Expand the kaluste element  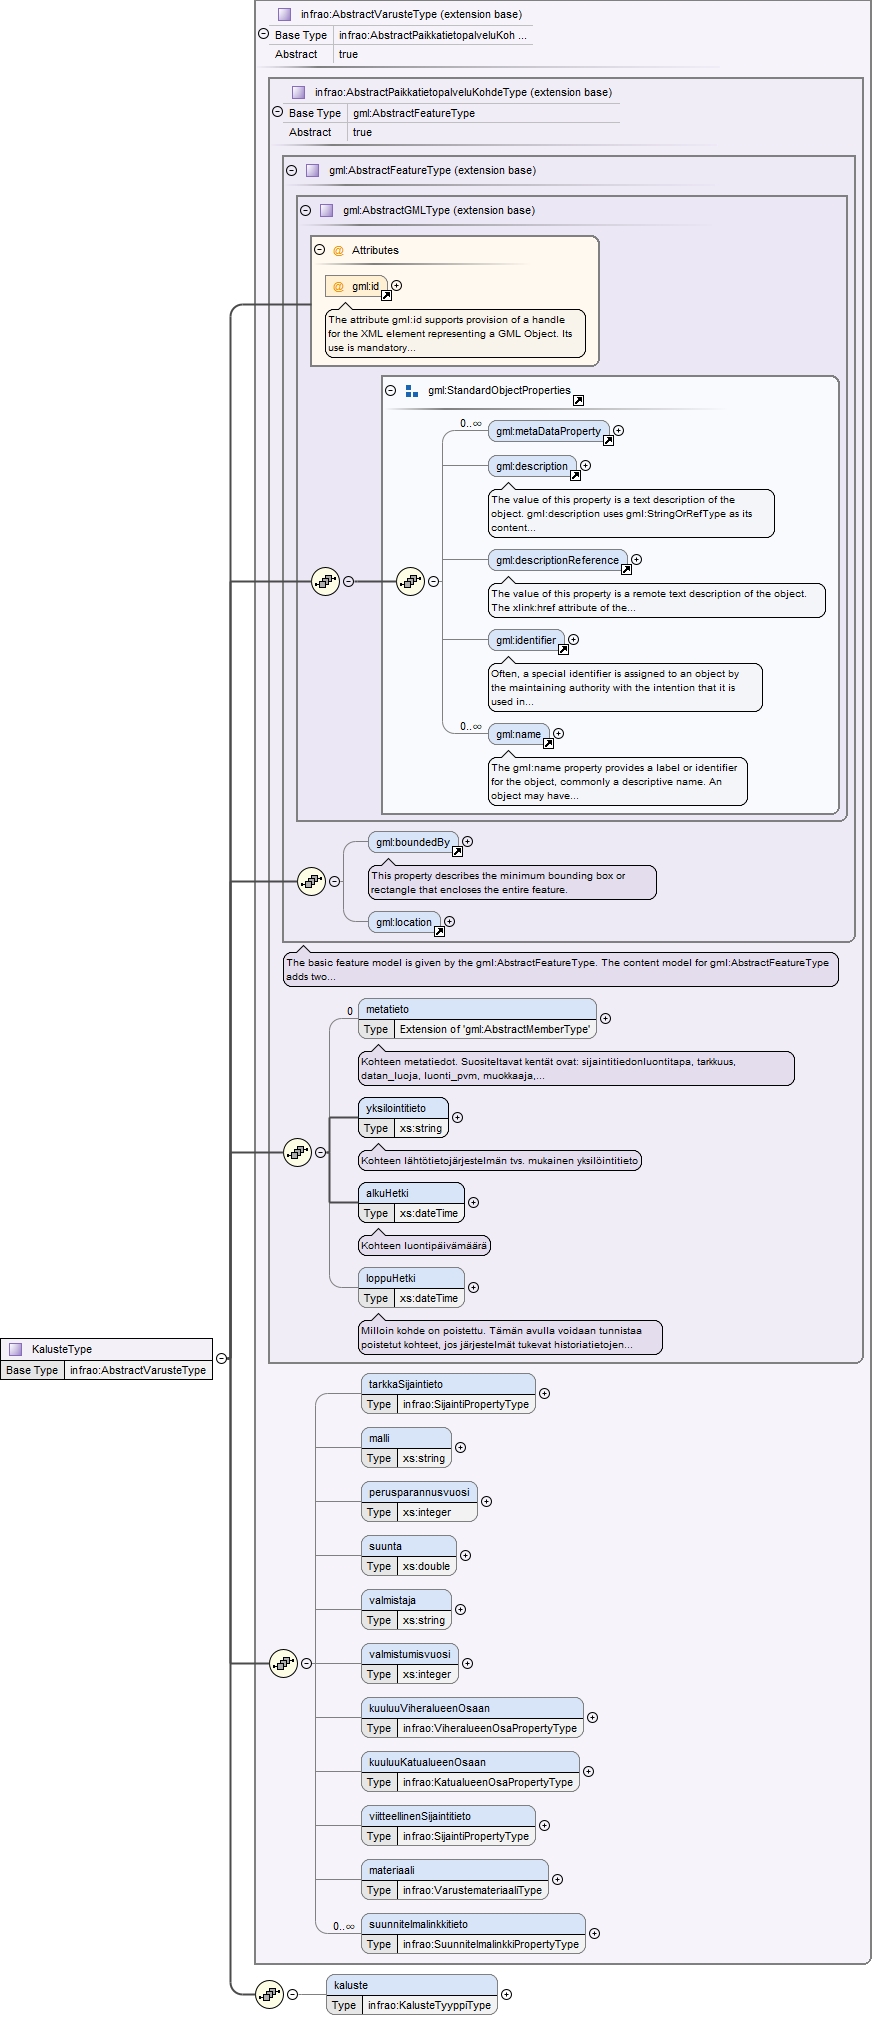(507, 1995)
